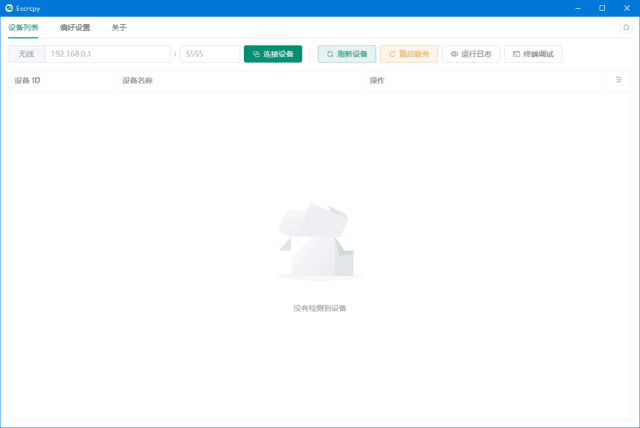The height and width of the screenshot is (428, 640).
Task: Click the 无线 wireless label prefix
Action: (x=27, y=54)
